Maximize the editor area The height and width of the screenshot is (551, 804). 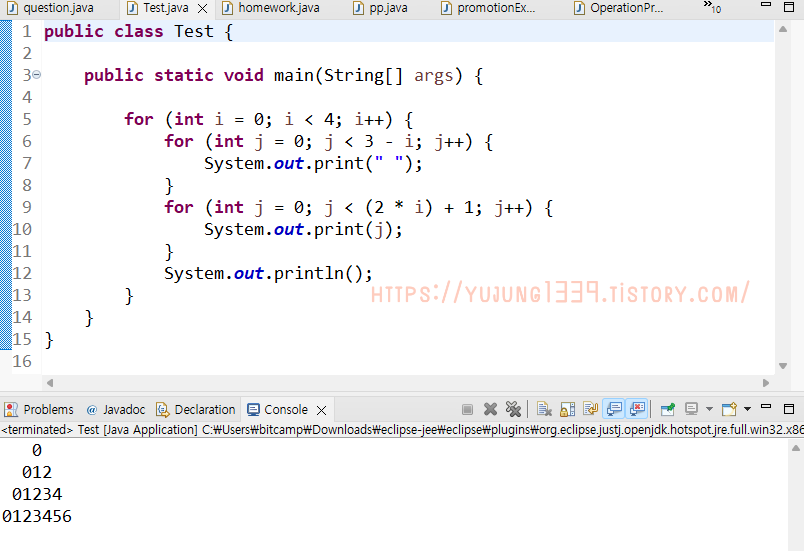pos(789,7)
